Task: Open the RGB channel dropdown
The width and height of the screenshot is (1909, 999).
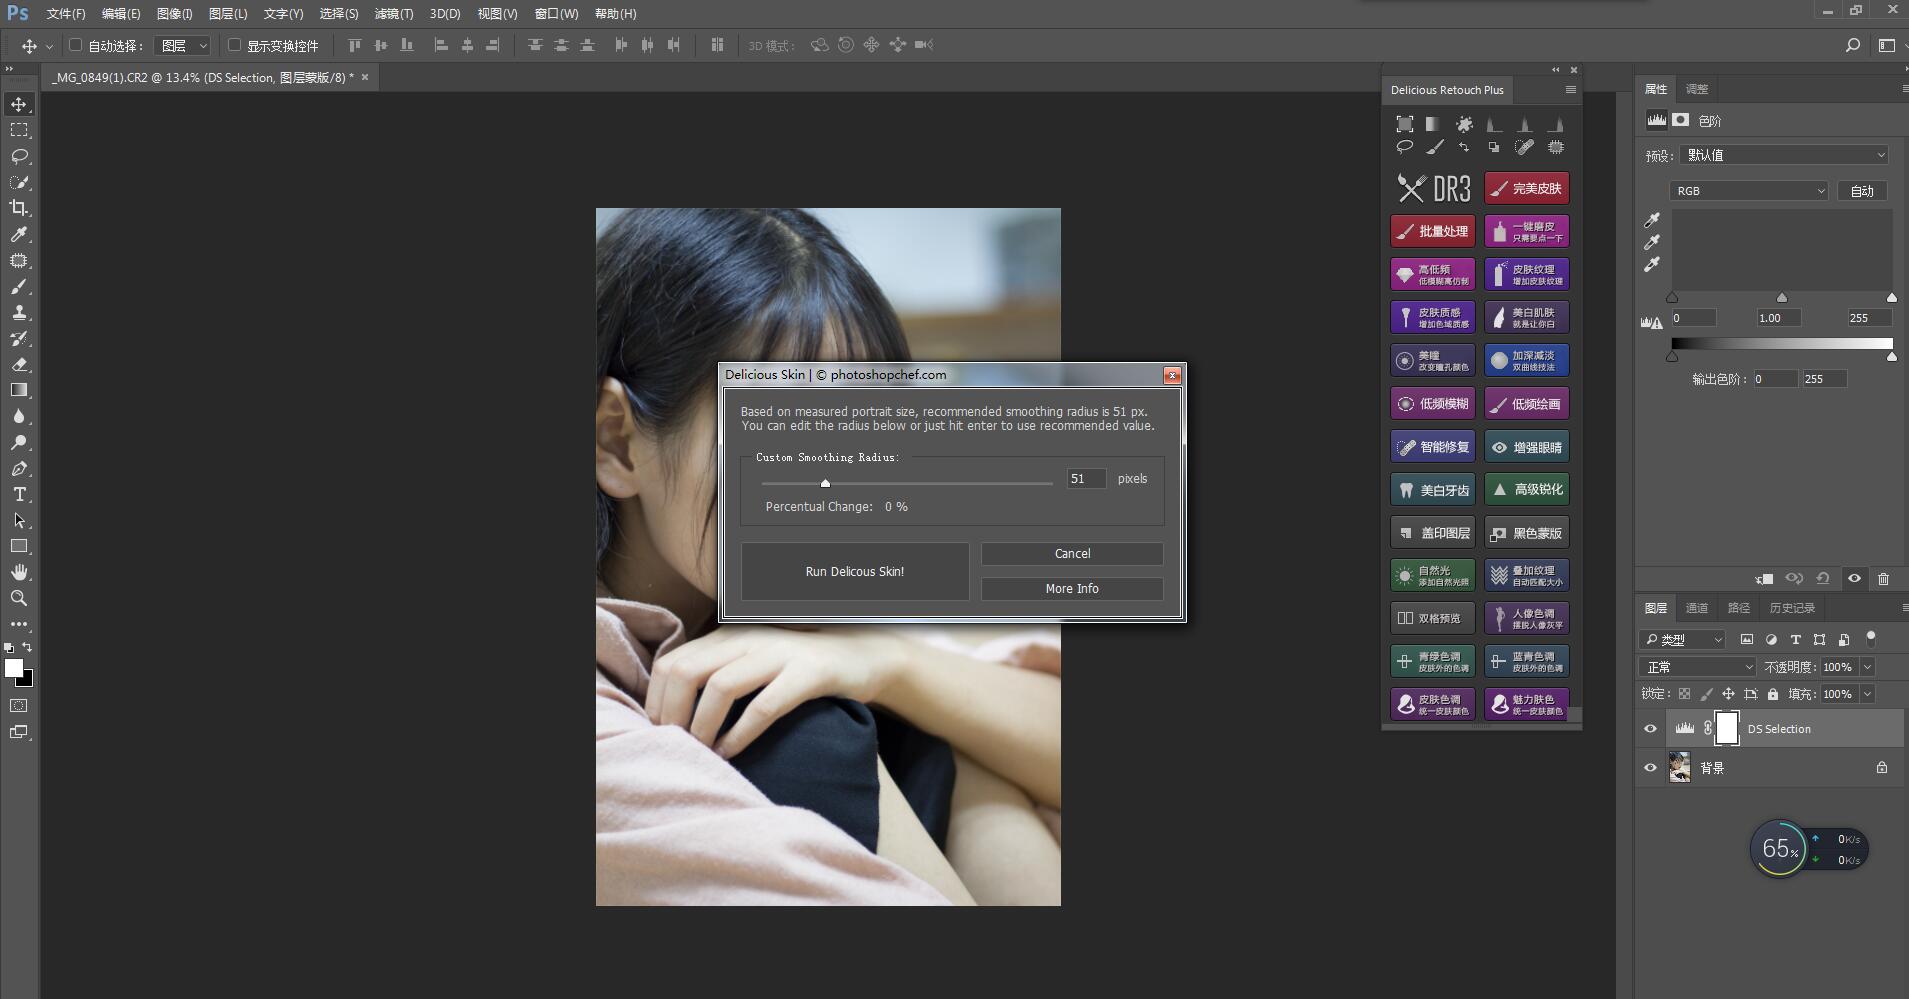Action: pos(1748,191)
